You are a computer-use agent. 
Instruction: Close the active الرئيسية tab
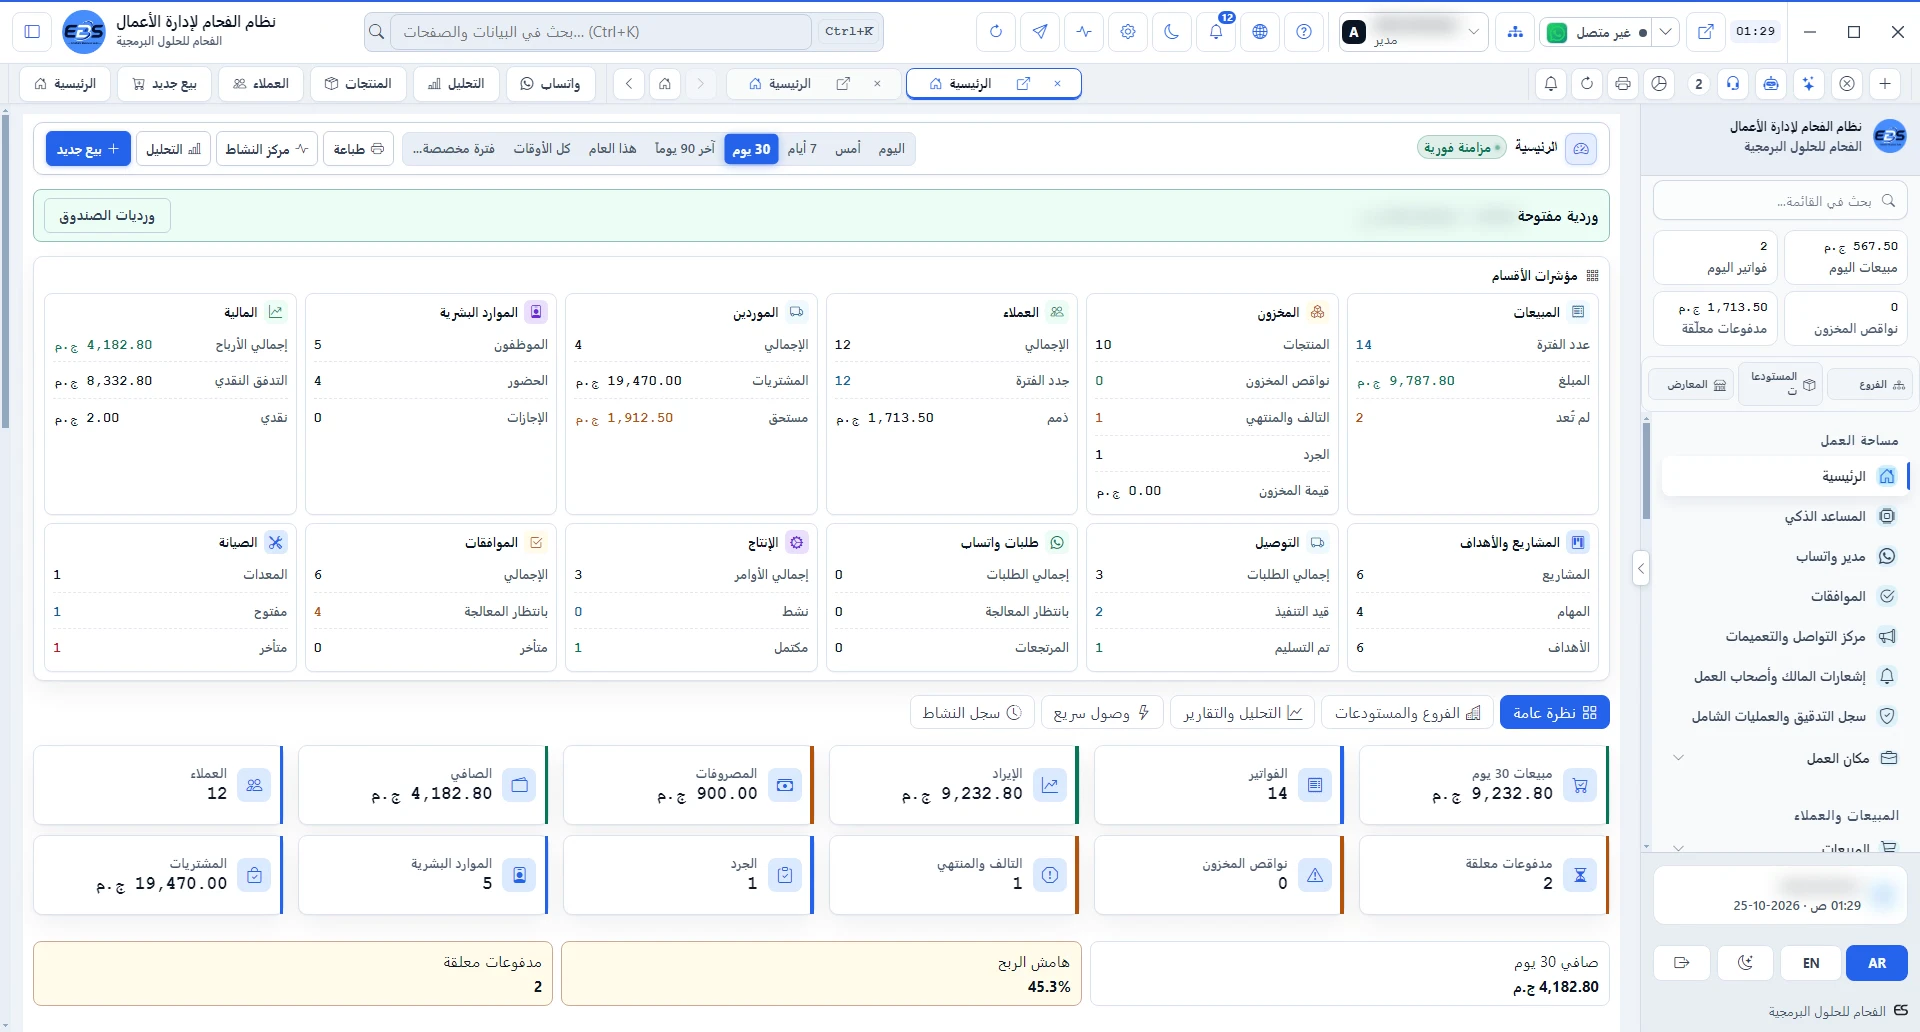[1057, 84]
